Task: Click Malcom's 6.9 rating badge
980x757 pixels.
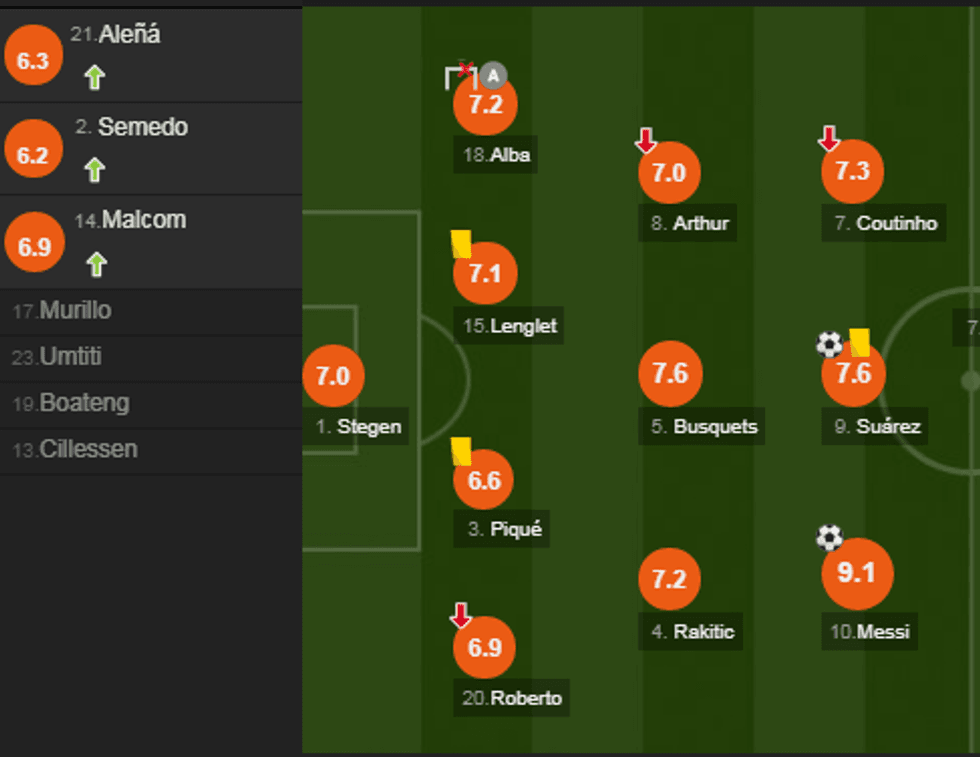Action: (34, 246)
